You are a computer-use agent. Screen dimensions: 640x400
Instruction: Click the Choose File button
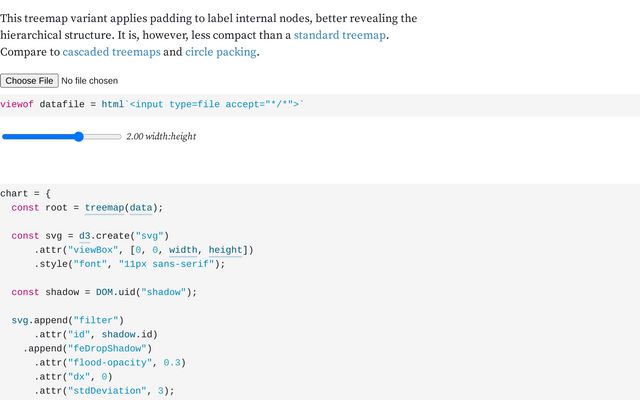29,81
